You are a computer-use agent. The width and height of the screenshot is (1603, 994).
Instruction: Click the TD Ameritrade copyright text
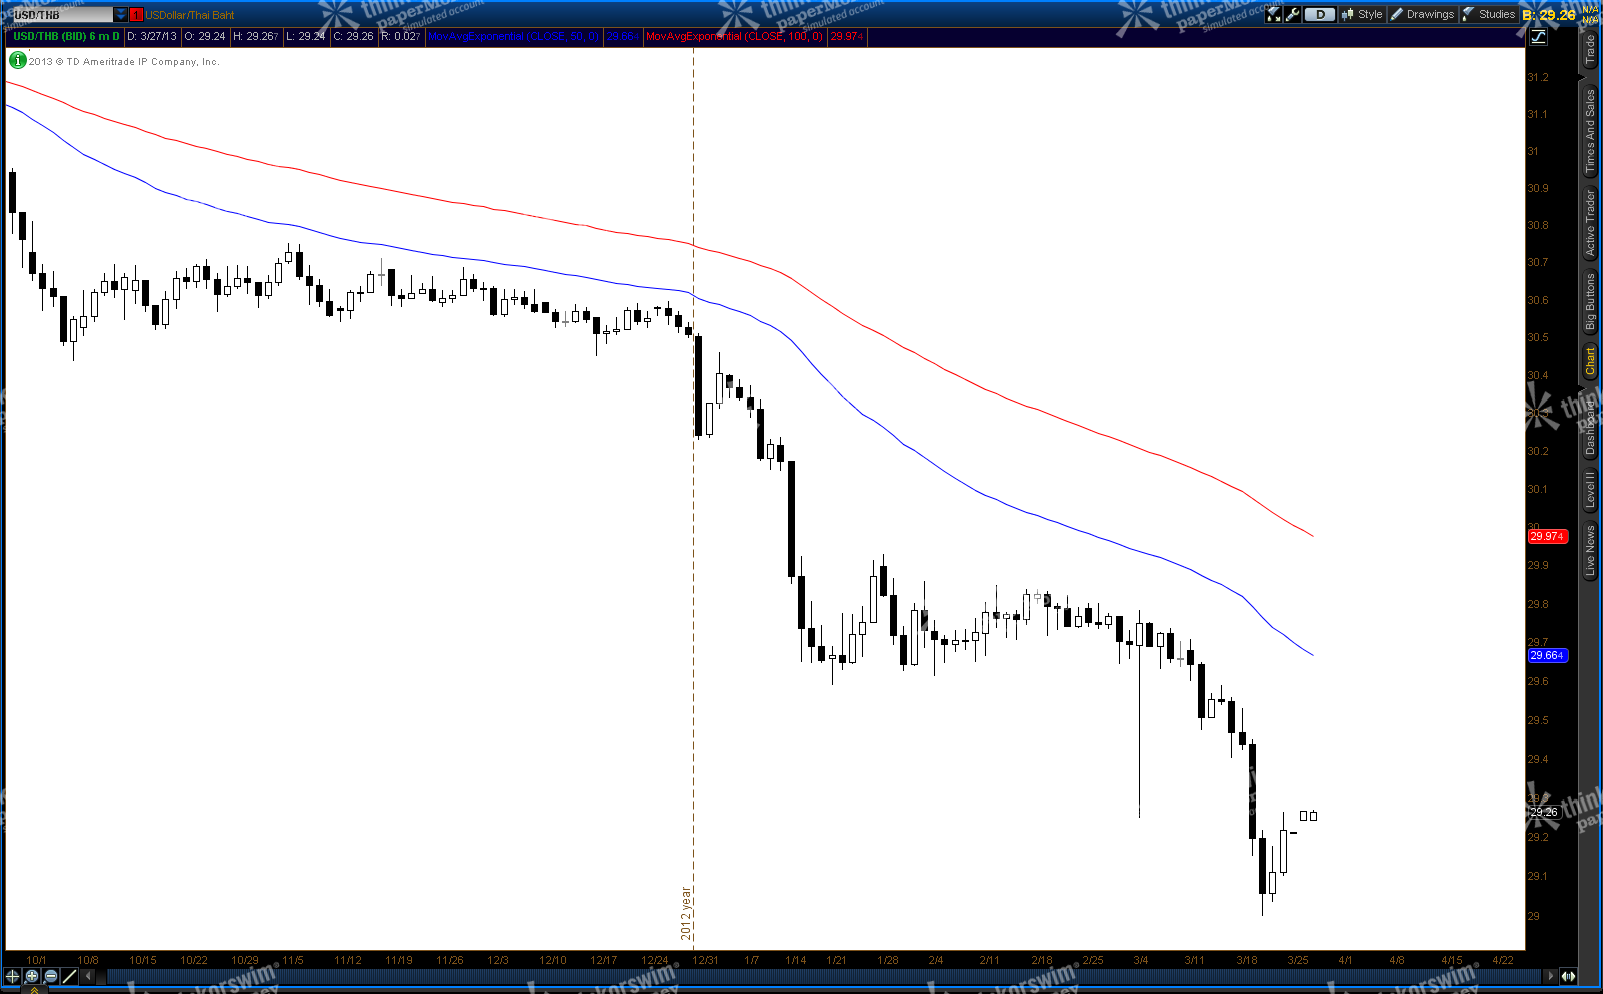click(124, 61)
